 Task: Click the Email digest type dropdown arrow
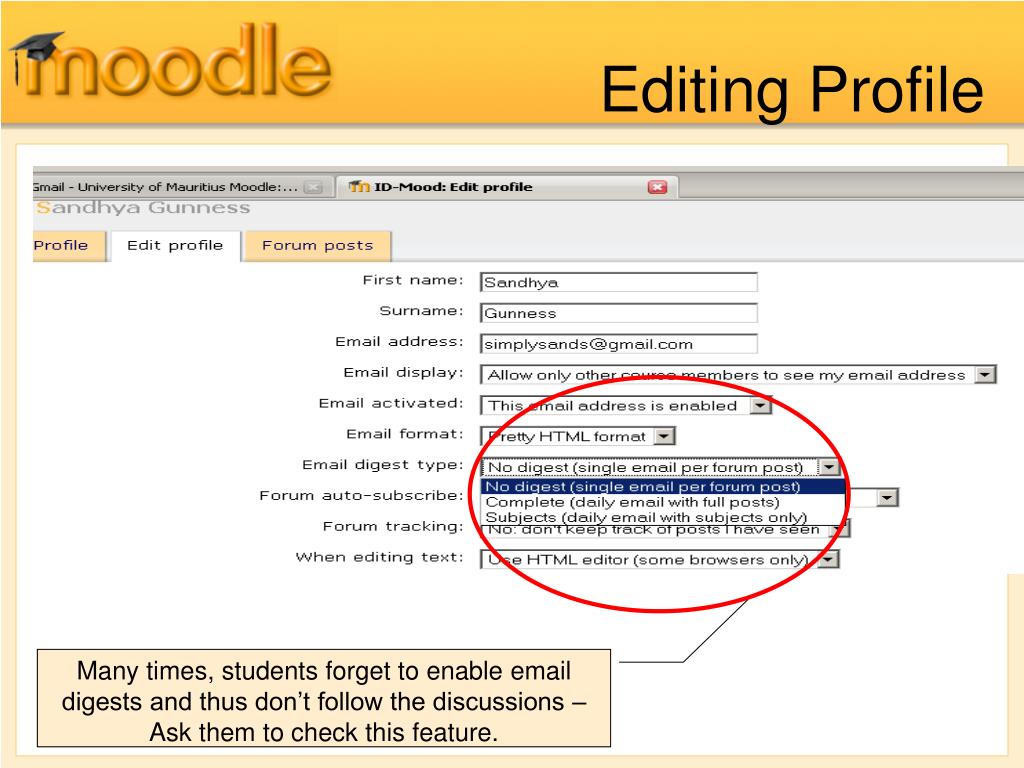pyautogui.click(x=829, y=468)
